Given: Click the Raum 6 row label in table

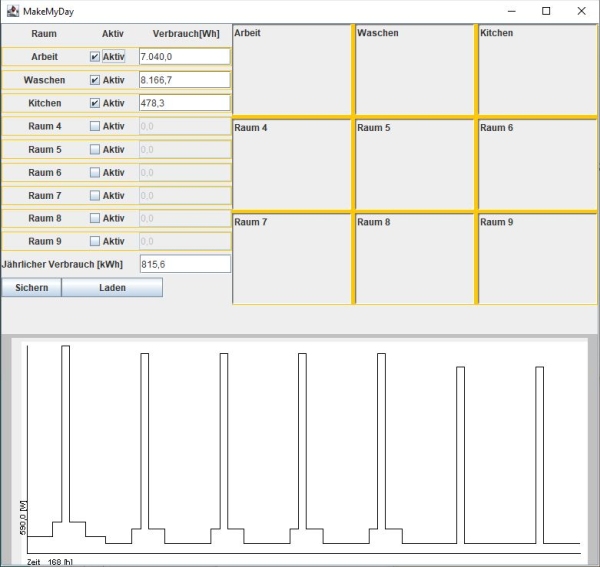Looking at the screenshot, I should click(44, 172).
